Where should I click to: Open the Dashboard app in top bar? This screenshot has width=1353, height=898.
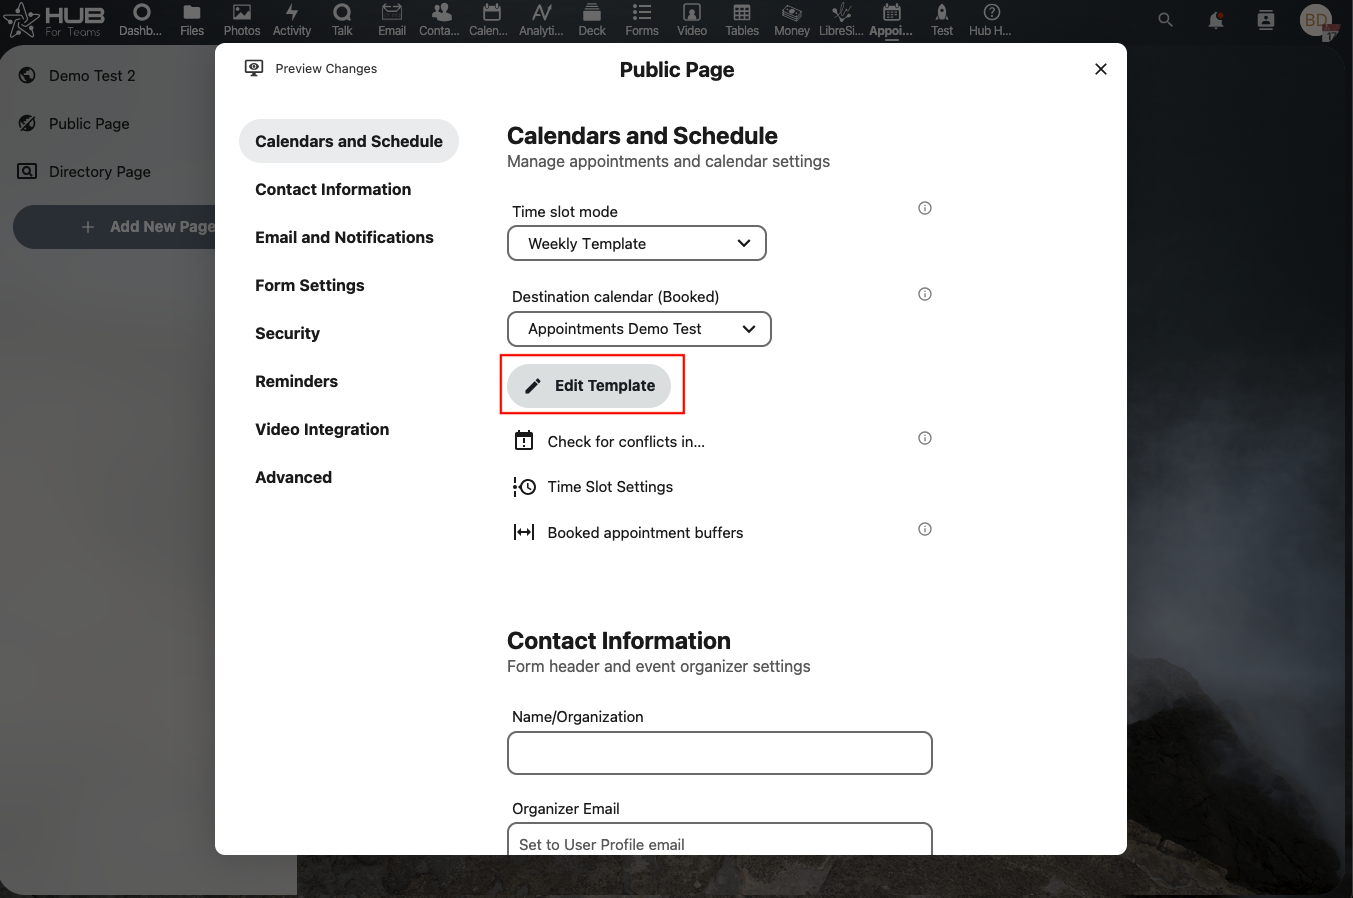[x=141, y=20]
